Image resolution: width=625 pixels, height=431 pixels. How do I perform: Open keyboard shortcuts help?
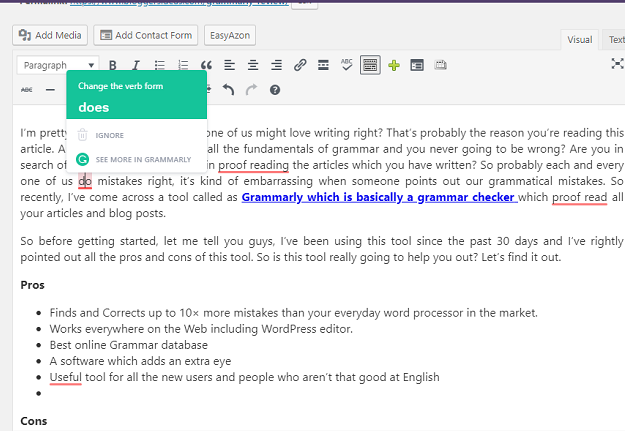click(275, 90)
